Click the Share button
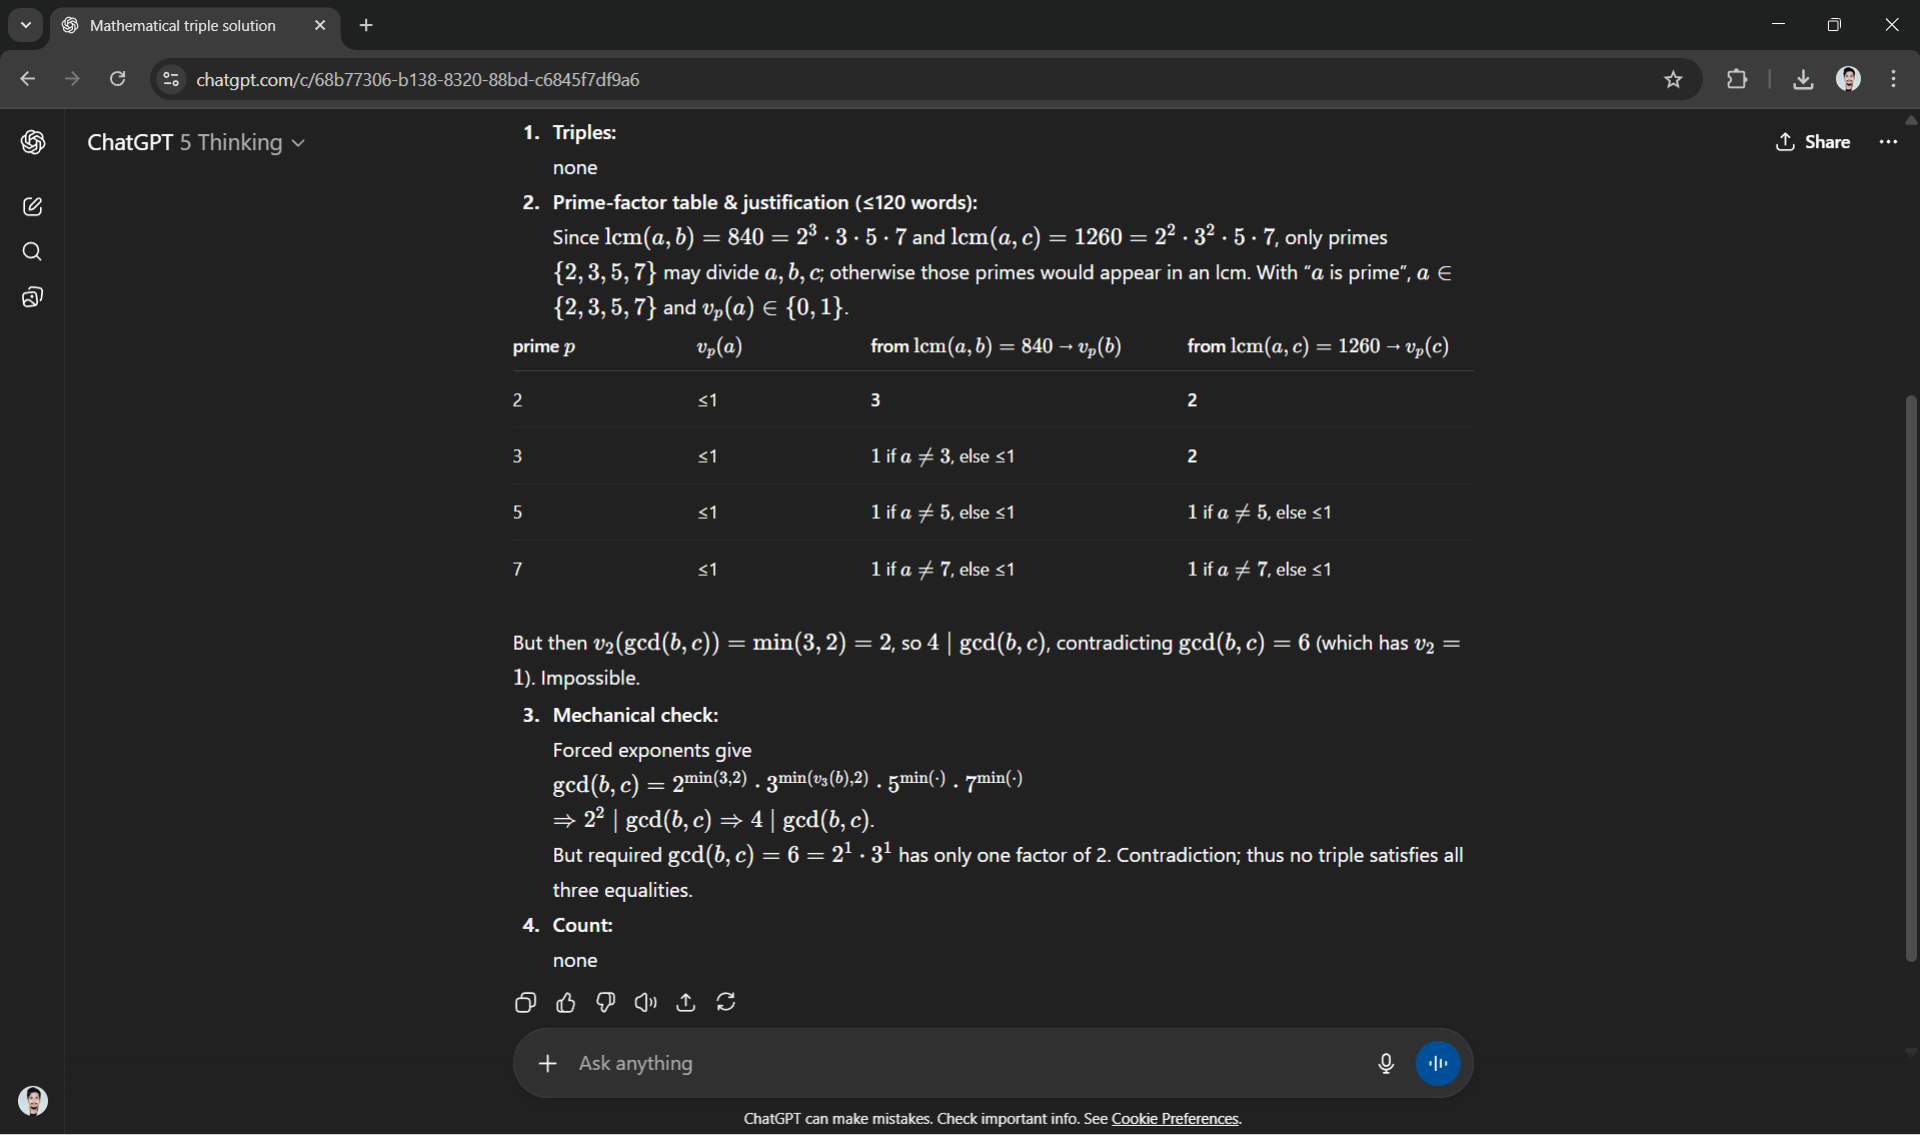 (1814, 142)
